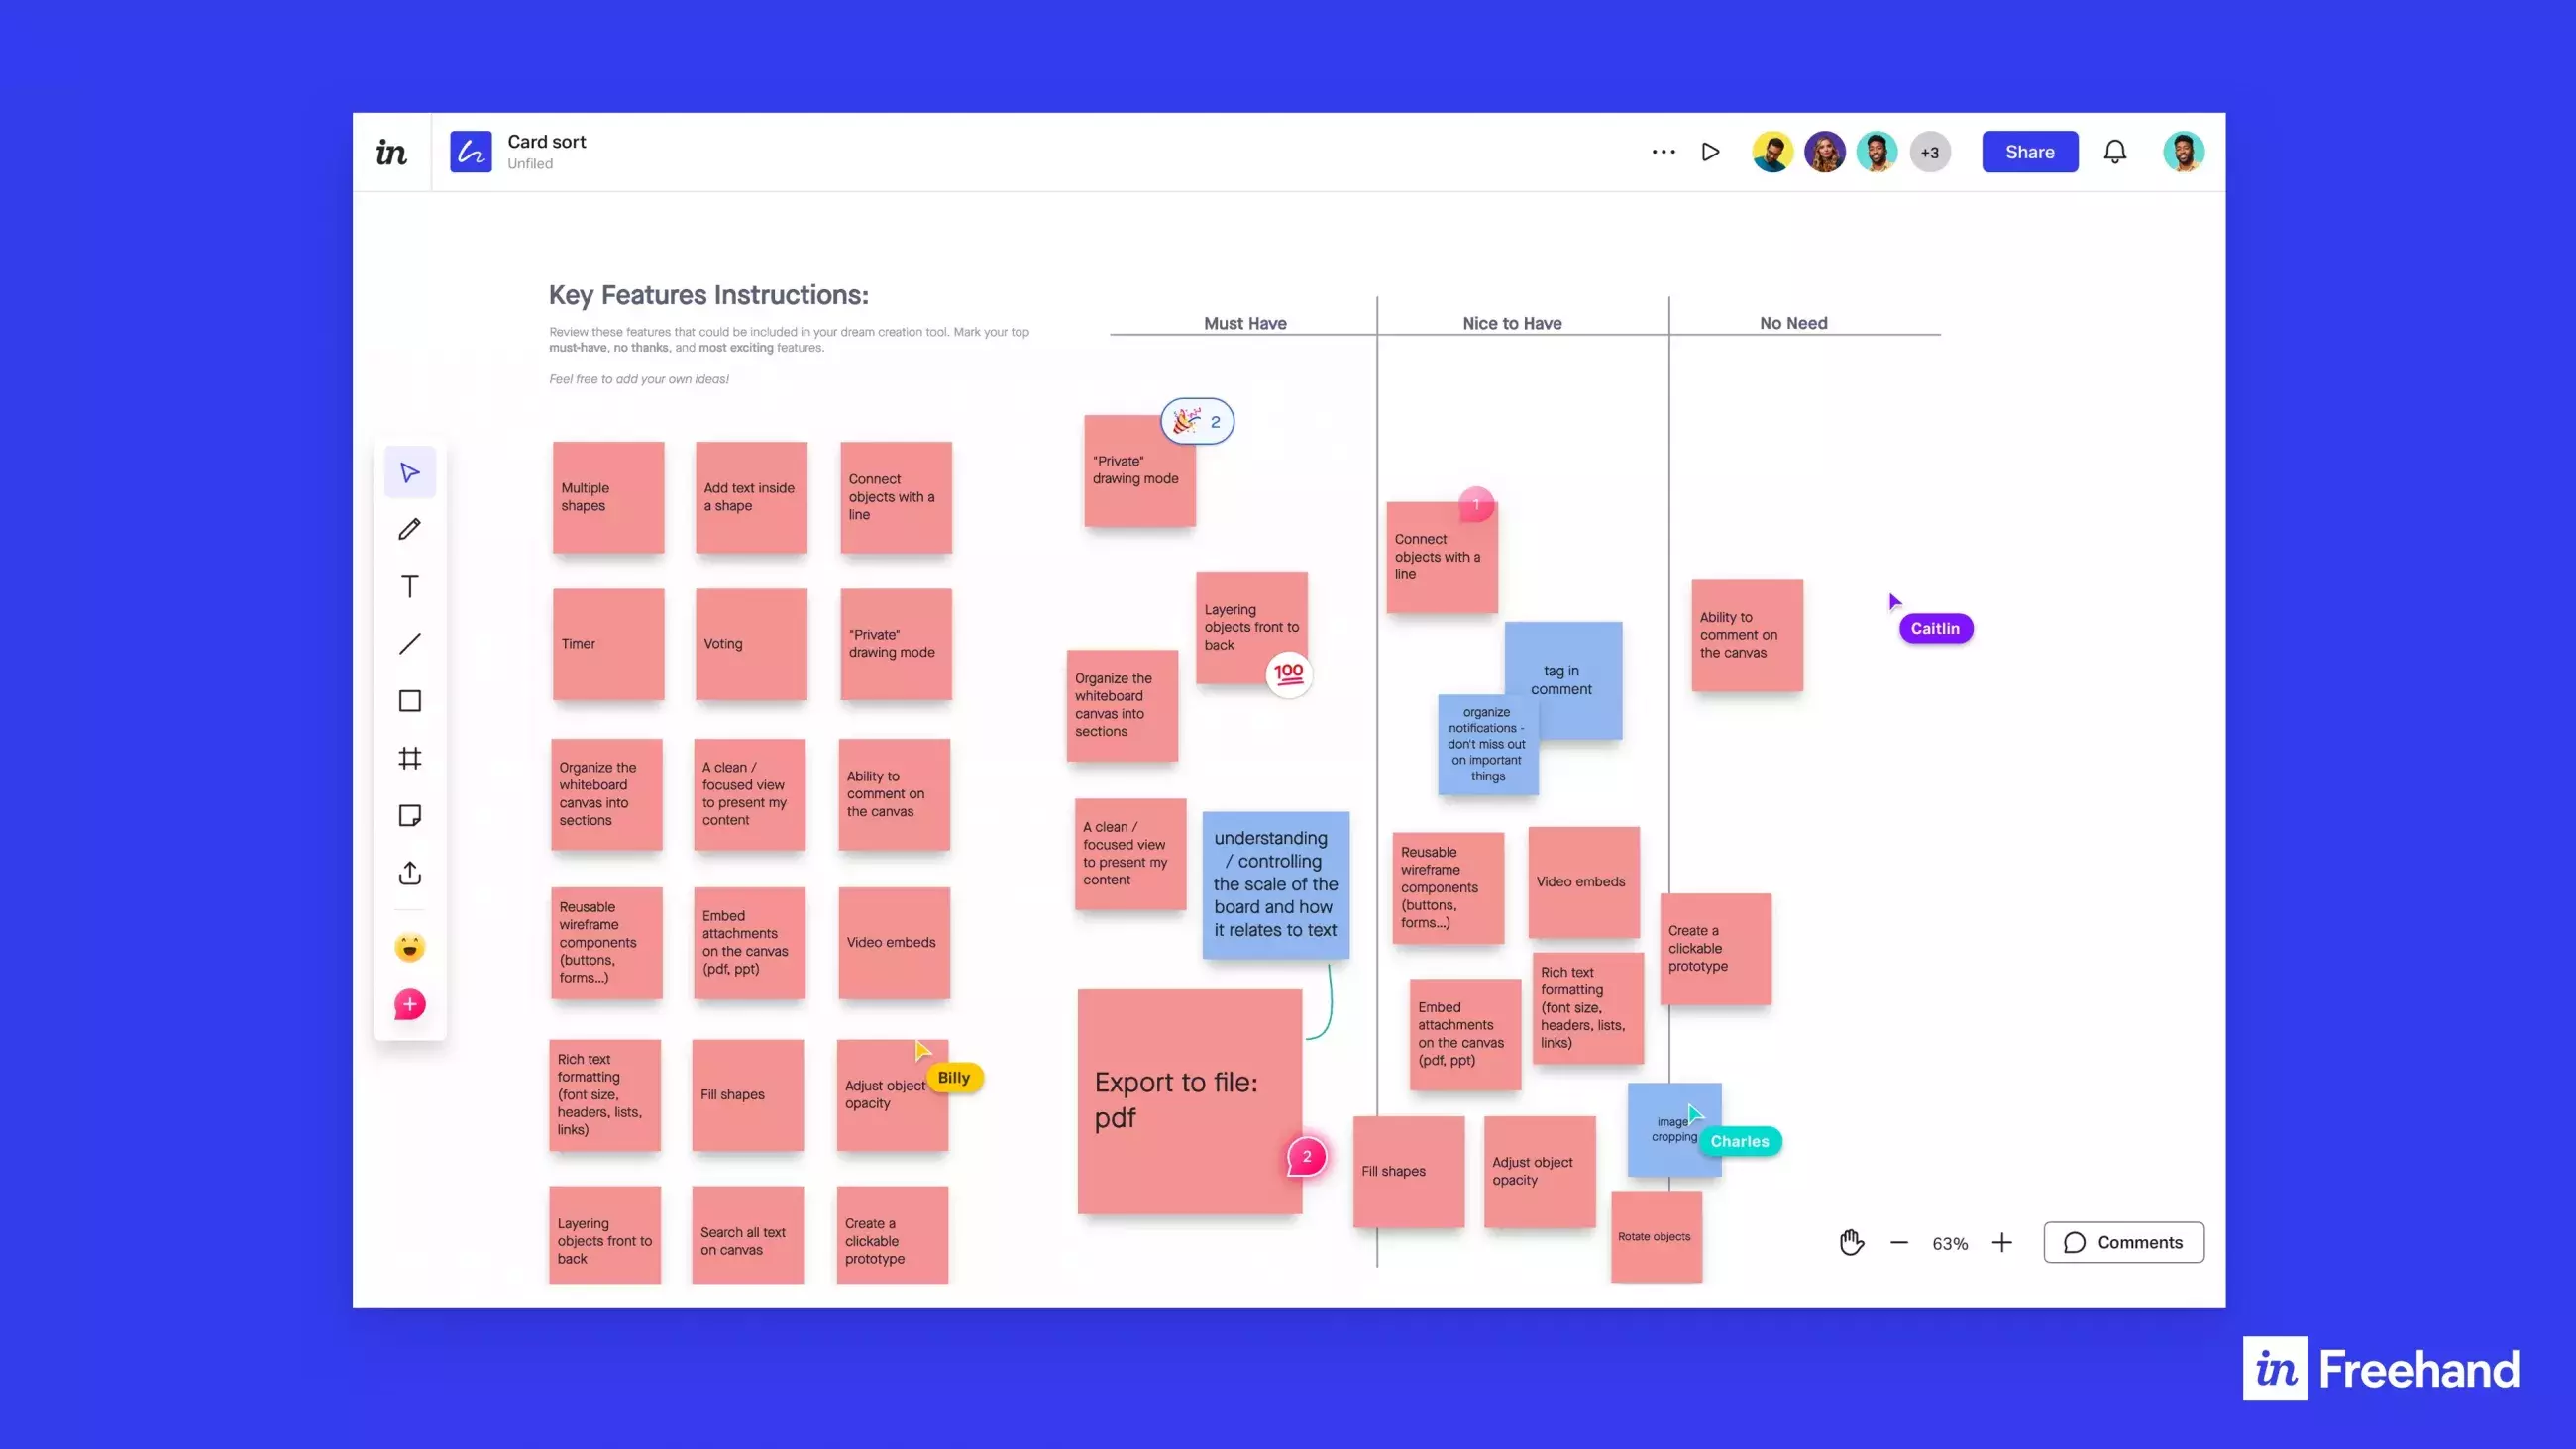Open the overflow menu with three dots
Screen dimensions: 2576x1449
[1663, 151]
